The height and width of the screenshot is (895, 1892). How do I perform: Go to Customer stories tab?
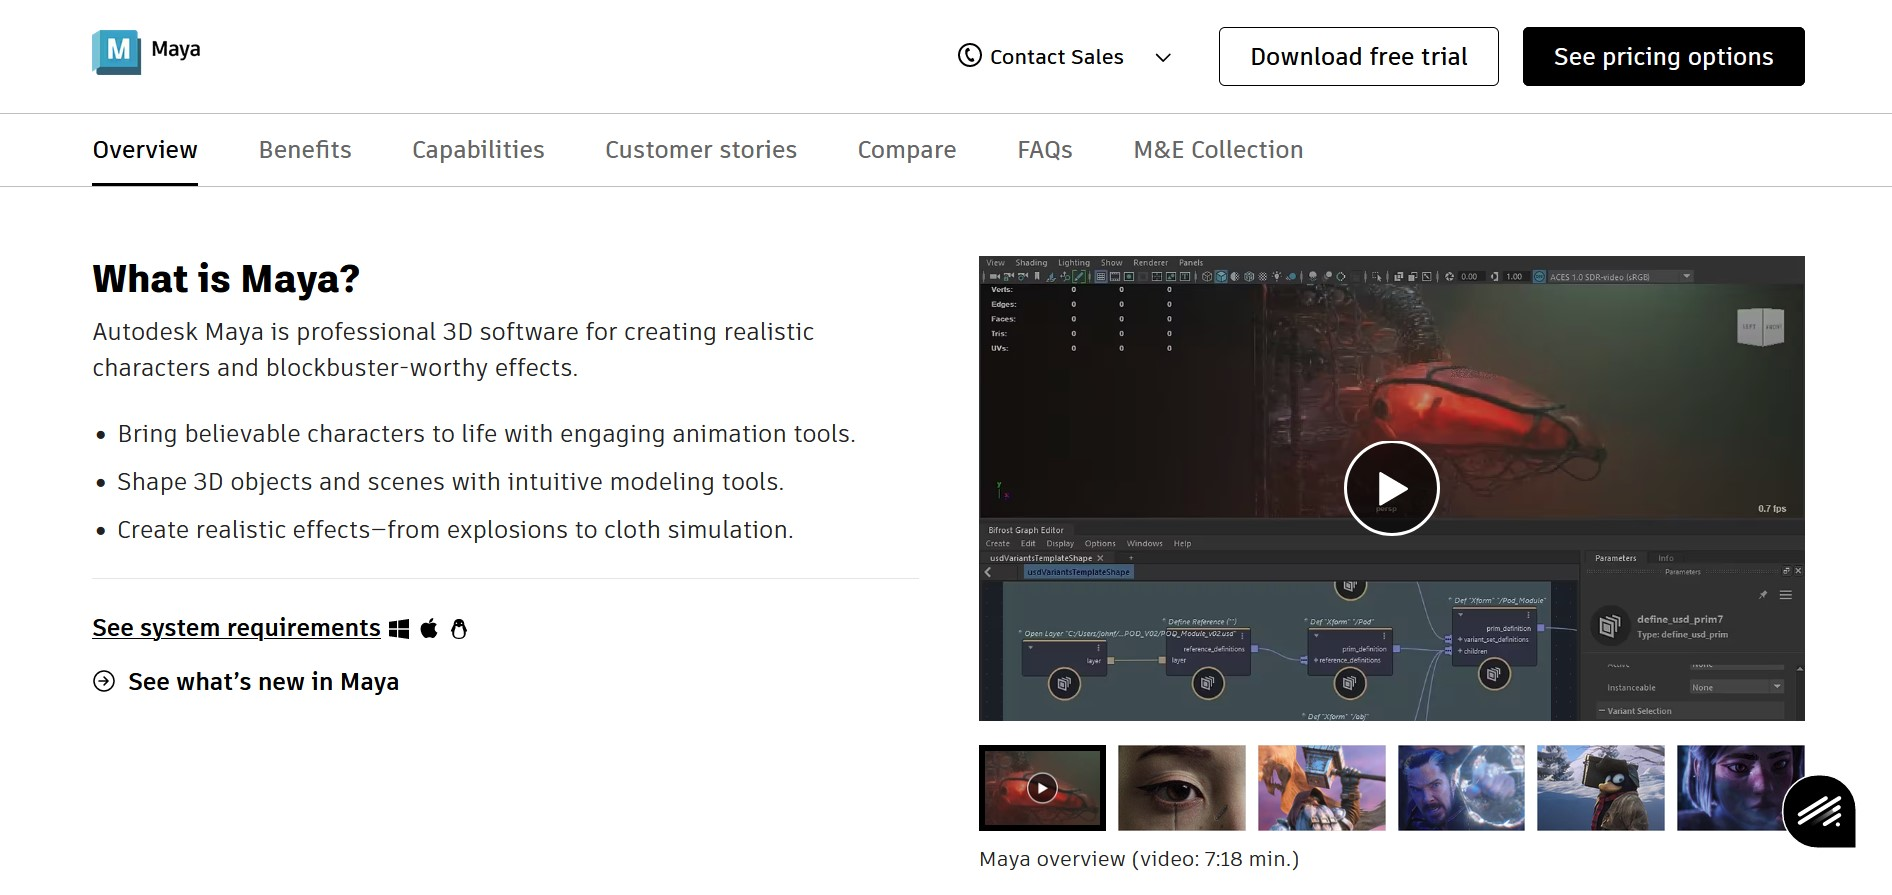pos(701,150)
